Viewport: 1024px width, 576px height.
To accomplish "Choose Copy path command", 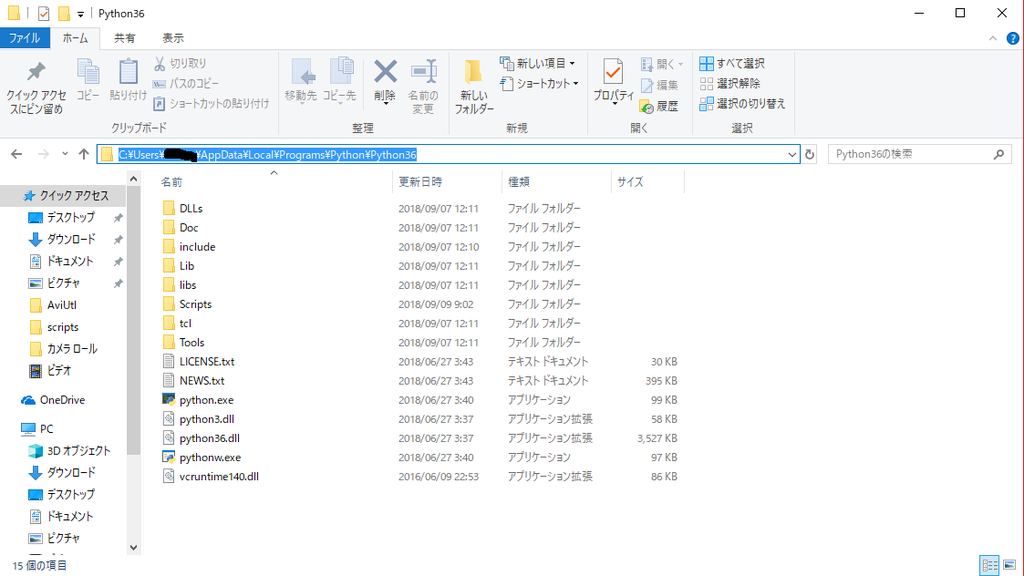I will click(186, 84).
